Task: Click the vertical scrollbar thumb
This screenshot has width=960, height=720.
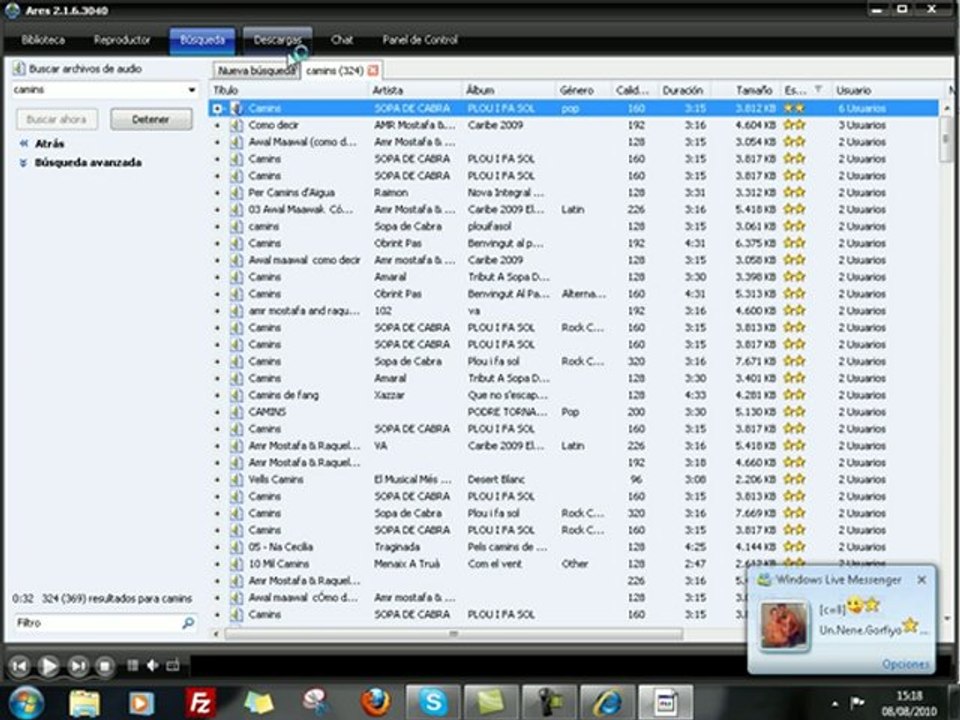Action: coord(946,138)
